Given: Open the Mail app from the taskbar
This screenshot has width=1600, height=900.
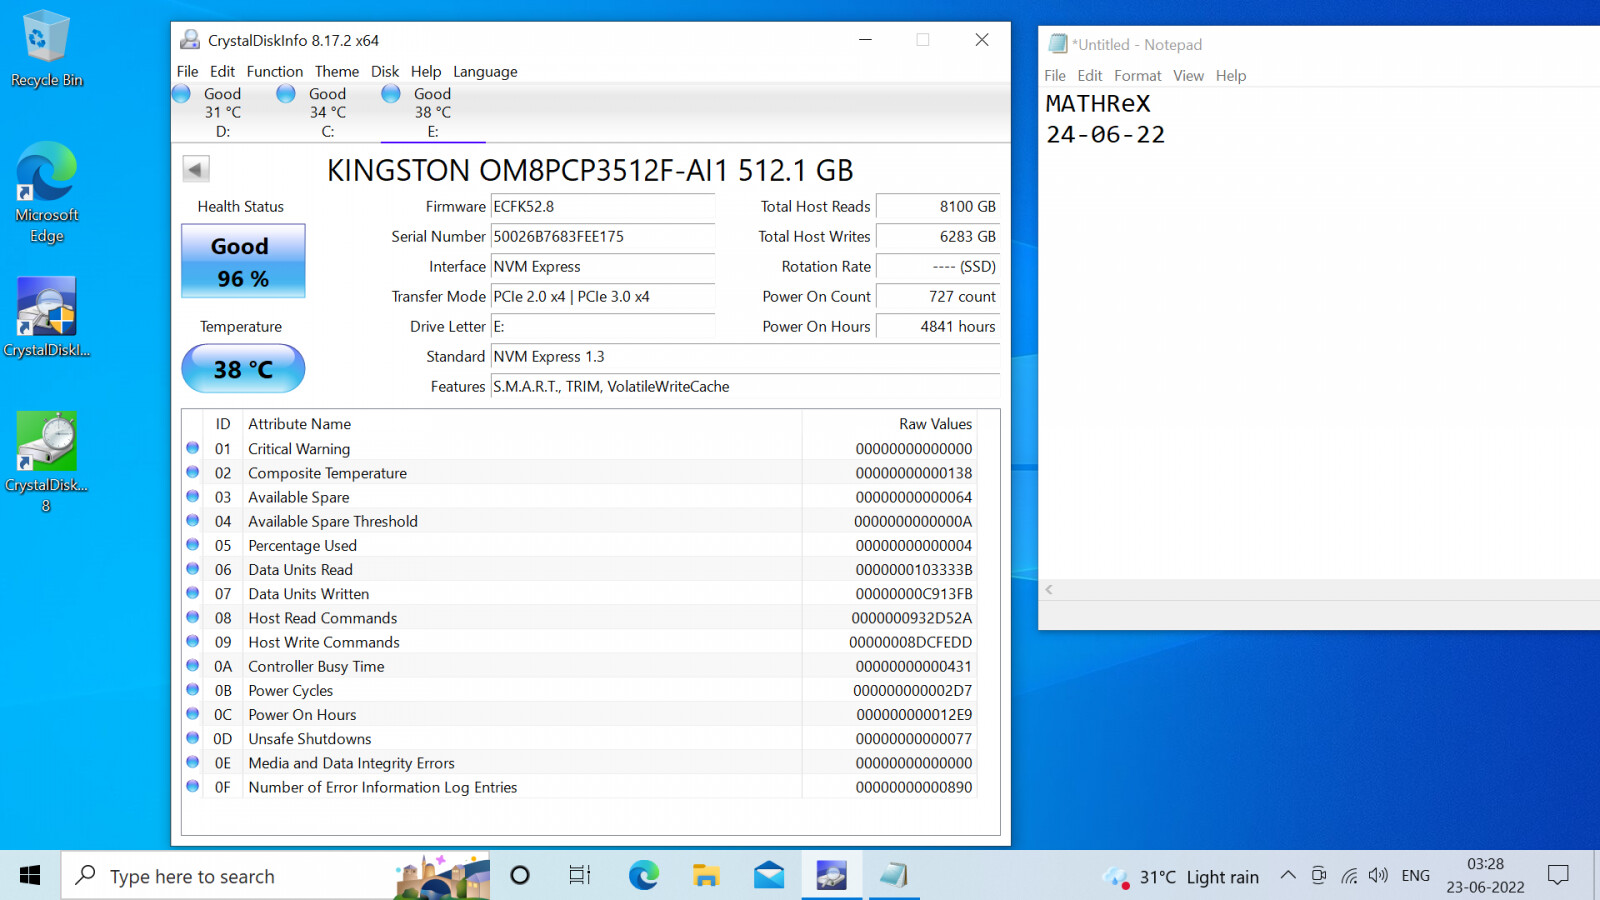Looking at the screenshot, I should [769, 876].
